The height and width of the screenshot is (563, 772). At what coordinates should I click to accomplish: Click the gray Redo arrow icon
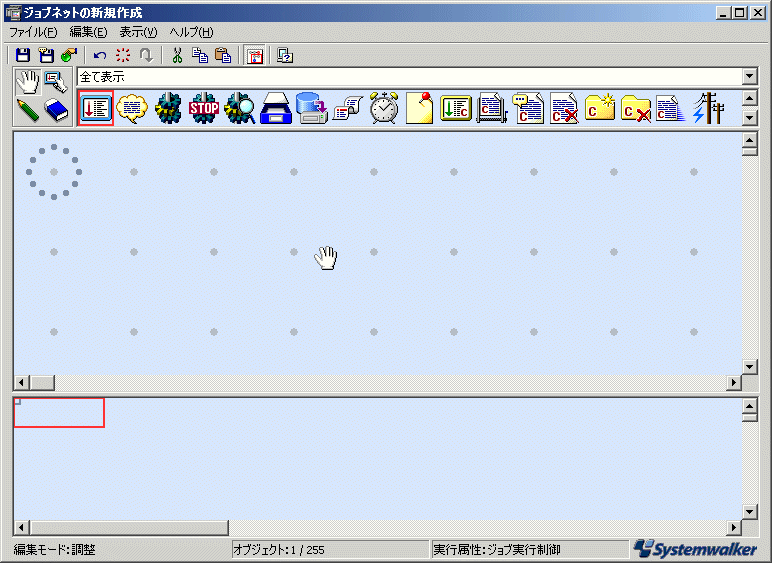point(146,55)
